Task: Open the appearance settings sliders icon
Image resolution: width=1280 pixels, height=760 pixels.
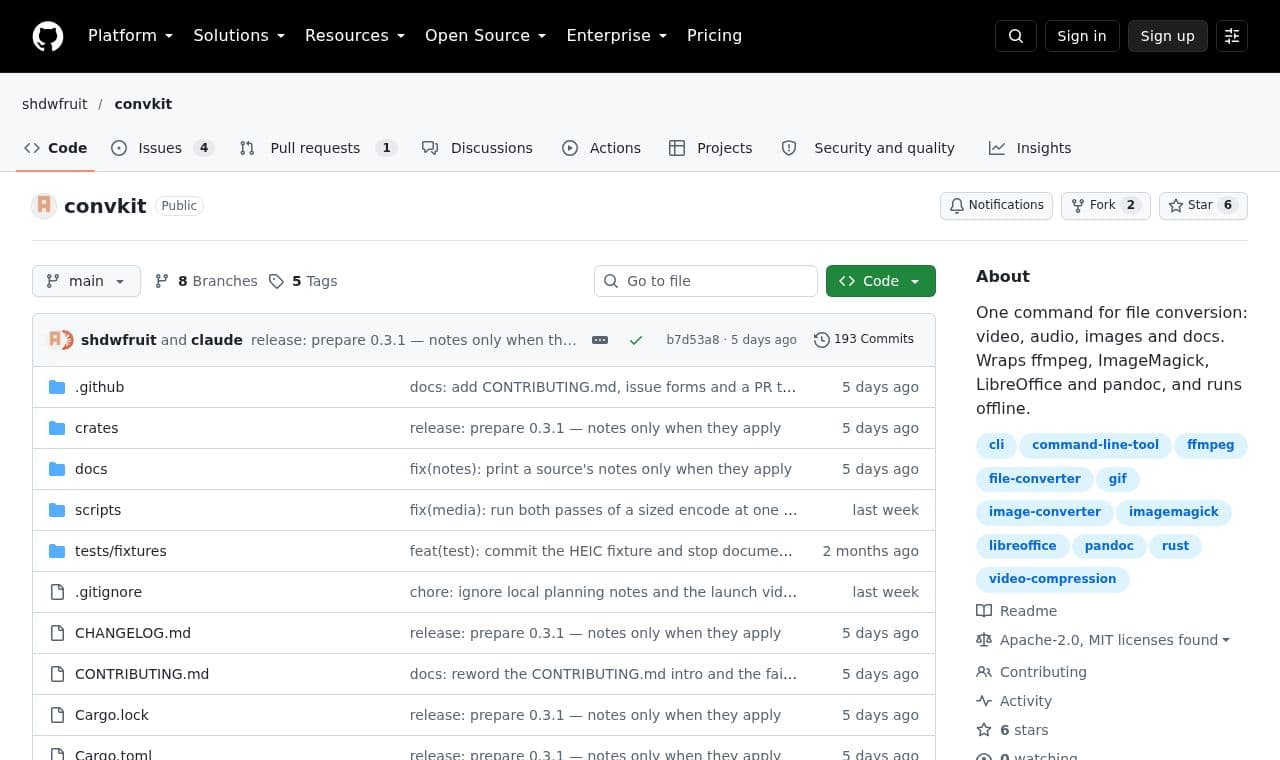Action: tap(1232, 36)
